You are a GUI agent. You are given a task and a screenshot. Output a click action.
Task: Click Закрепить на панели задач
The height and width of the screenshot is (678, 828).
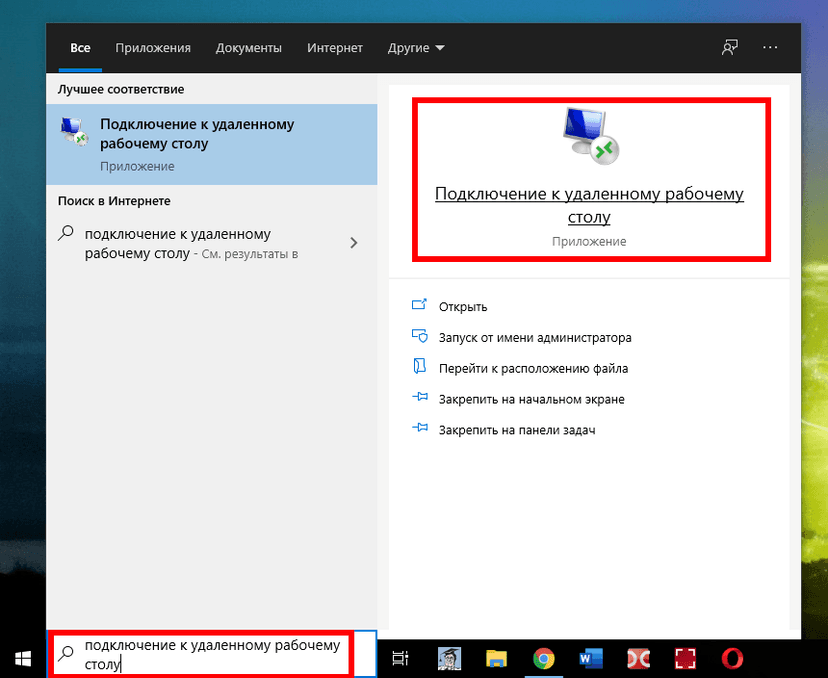[x=516, y=430]
